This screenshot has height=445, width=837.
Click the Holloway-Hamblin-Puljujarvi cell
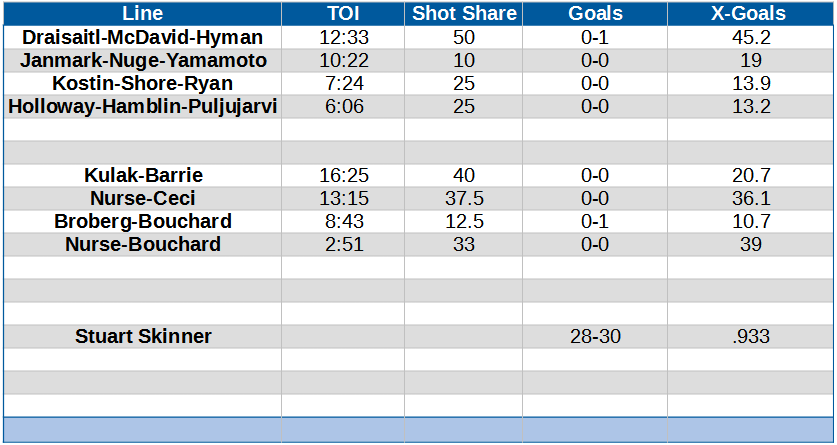pos(143,107)
